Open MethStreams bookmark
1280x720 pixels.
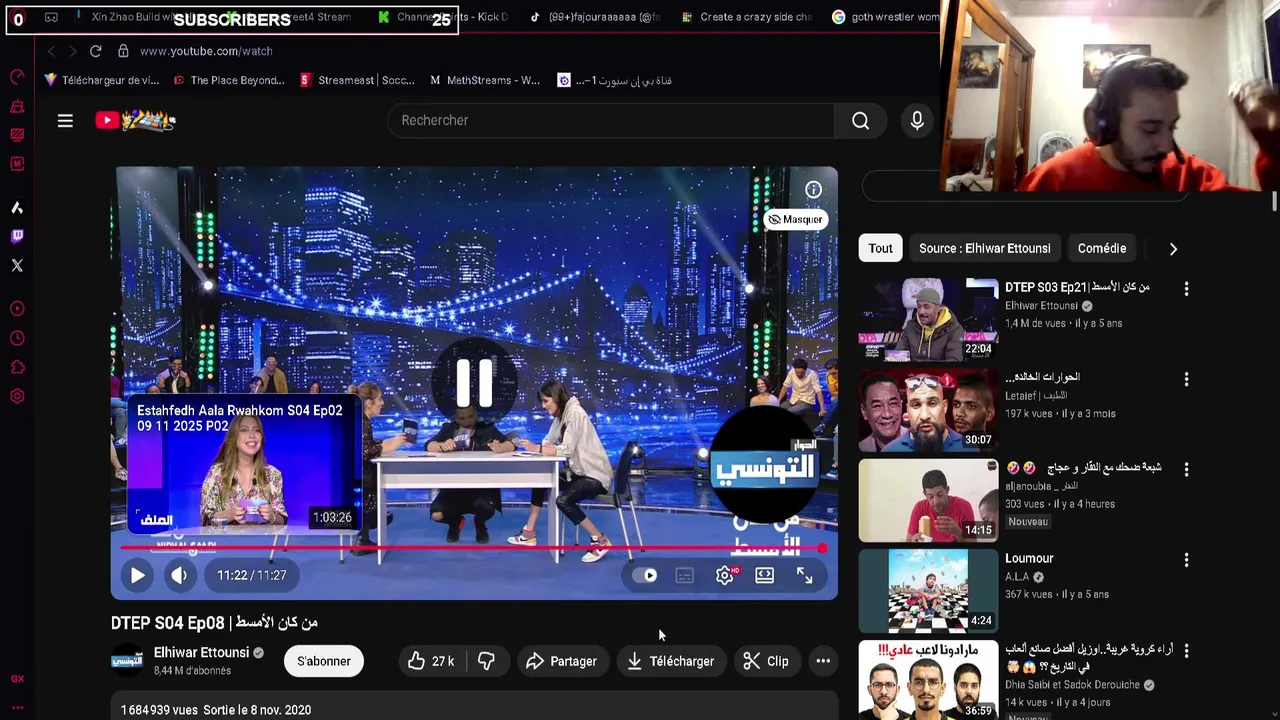pyautogui.click(x=485, y=80)
